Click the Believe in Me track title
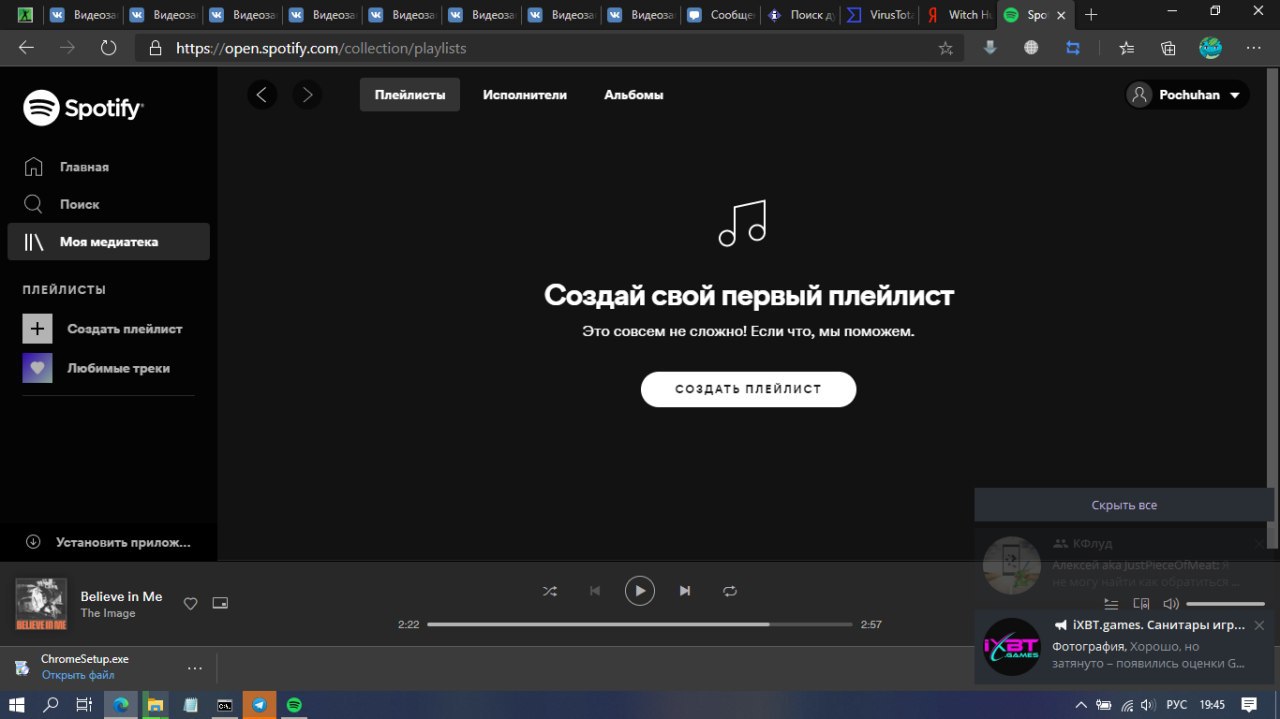The height and width of the screenshot is (719, 1280). tap(121, 596)
